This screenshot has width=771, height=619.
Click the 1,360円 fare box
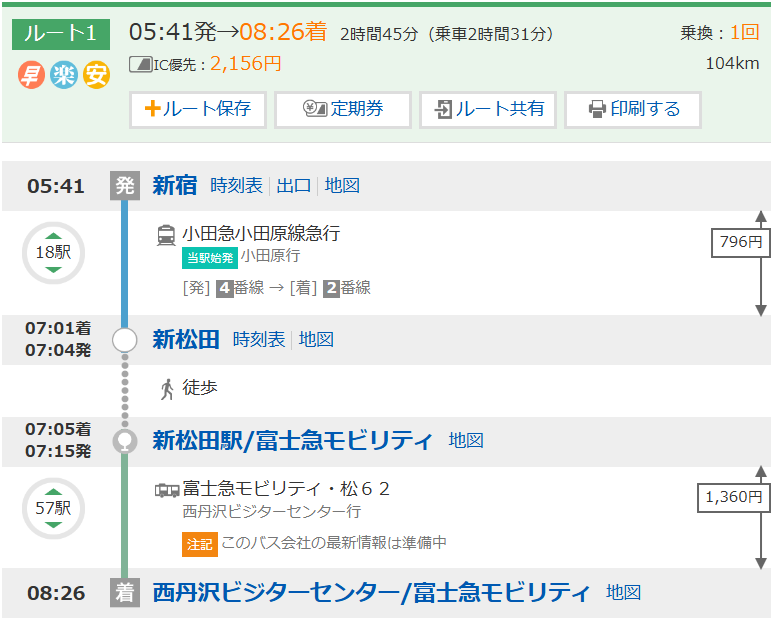(x=734, y=497)
